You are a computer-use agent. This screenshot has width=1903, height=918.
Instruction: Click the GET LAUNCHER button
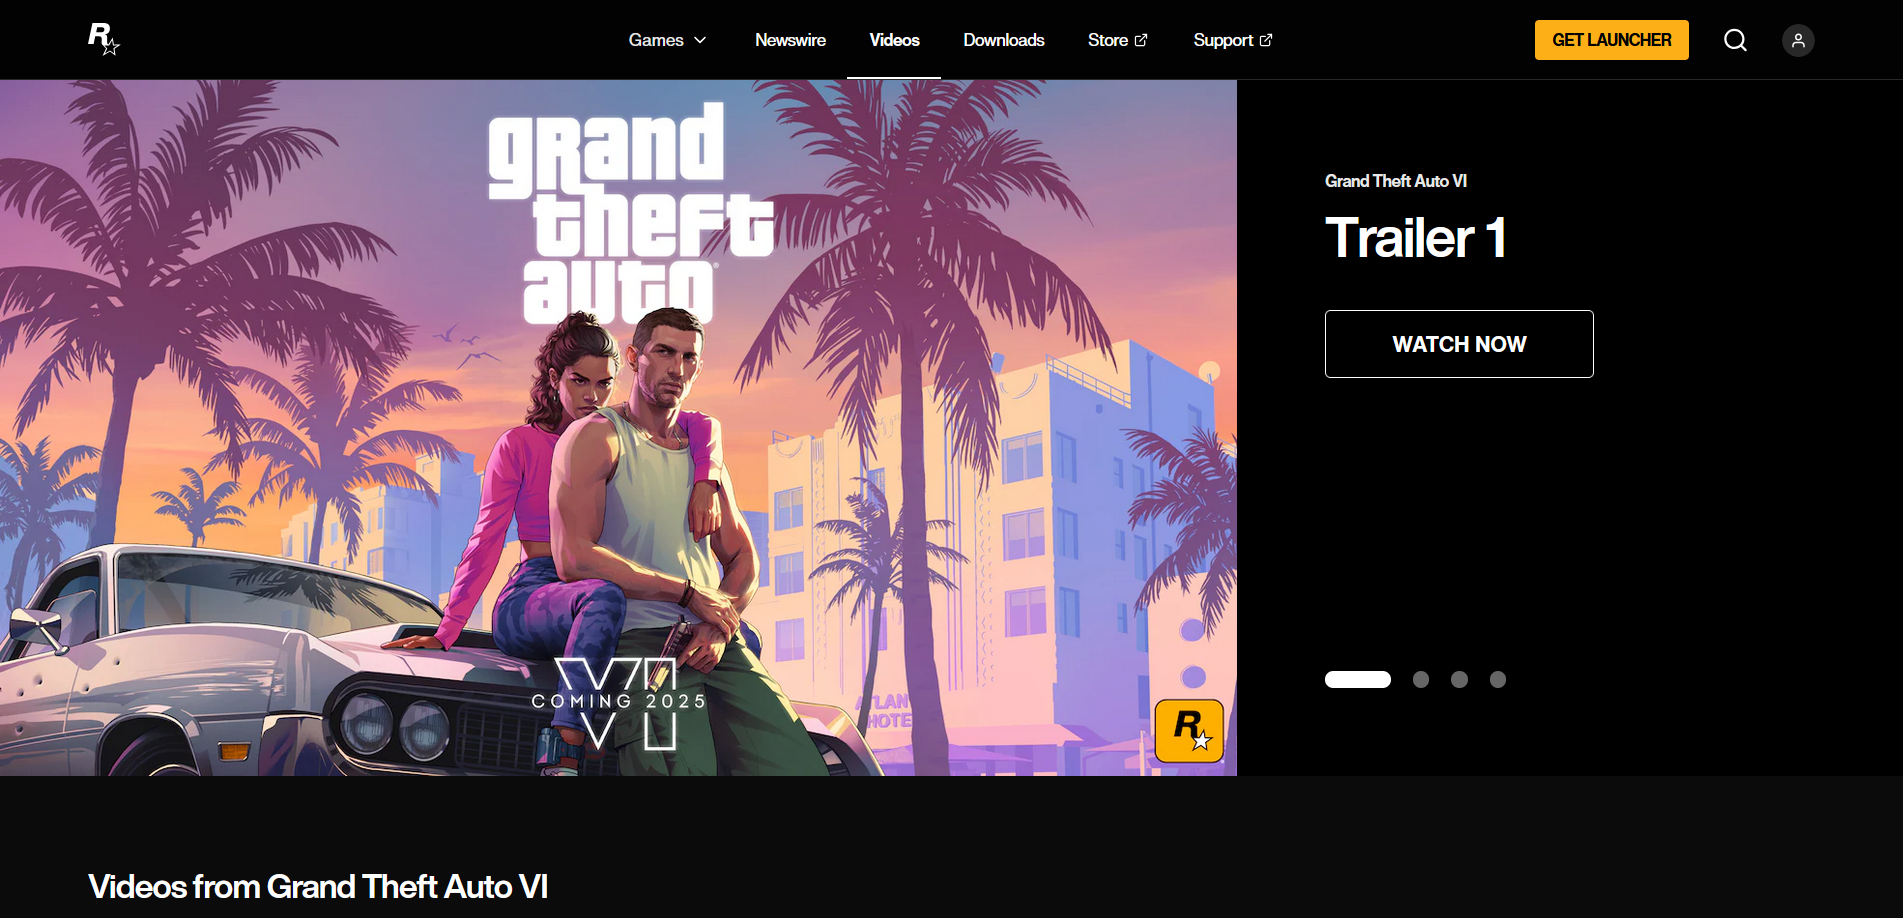coord(1612,40)
